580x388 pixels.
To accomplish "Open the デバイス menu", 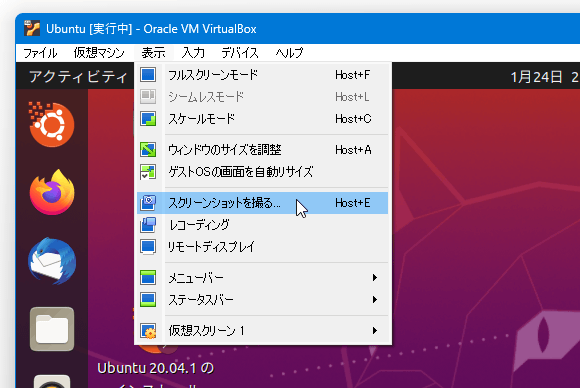I will pyautogui.click(x=240, y=53).
